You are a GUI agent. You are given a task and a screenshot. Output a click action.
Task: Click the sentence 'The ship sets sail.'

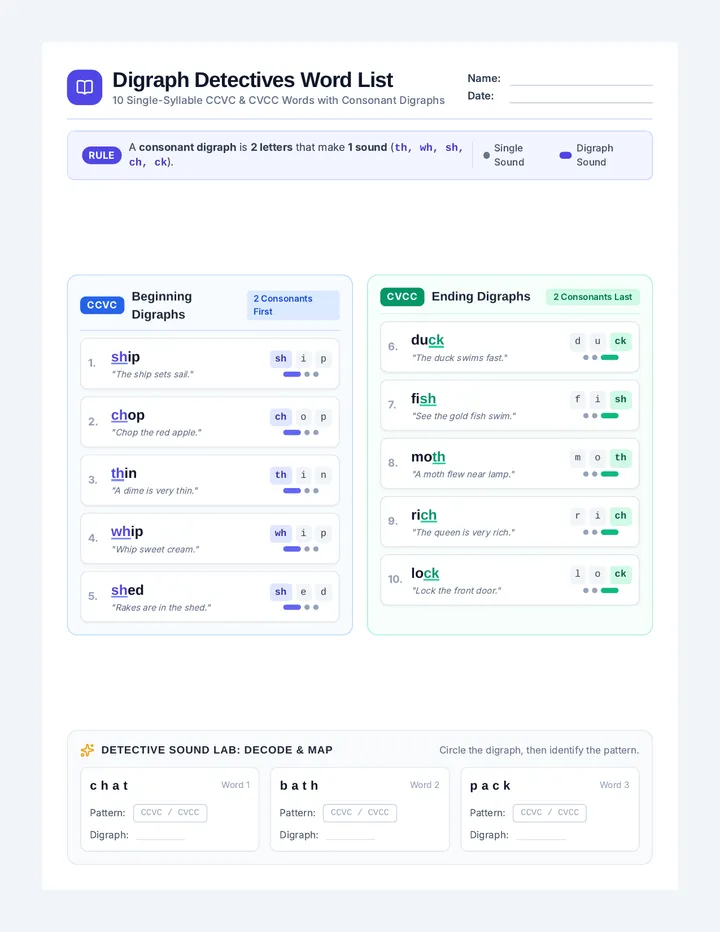click(x=152, y=374)
